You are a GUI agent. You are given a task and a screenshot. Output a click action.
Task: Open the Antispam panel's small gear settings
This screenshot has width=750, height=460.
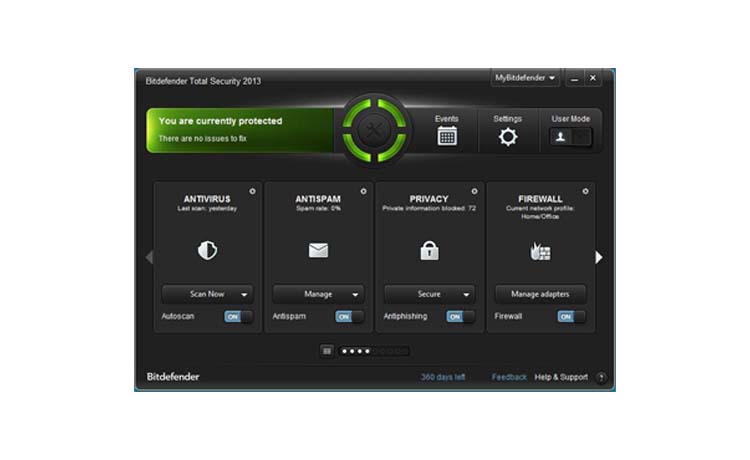click(363, 191)
